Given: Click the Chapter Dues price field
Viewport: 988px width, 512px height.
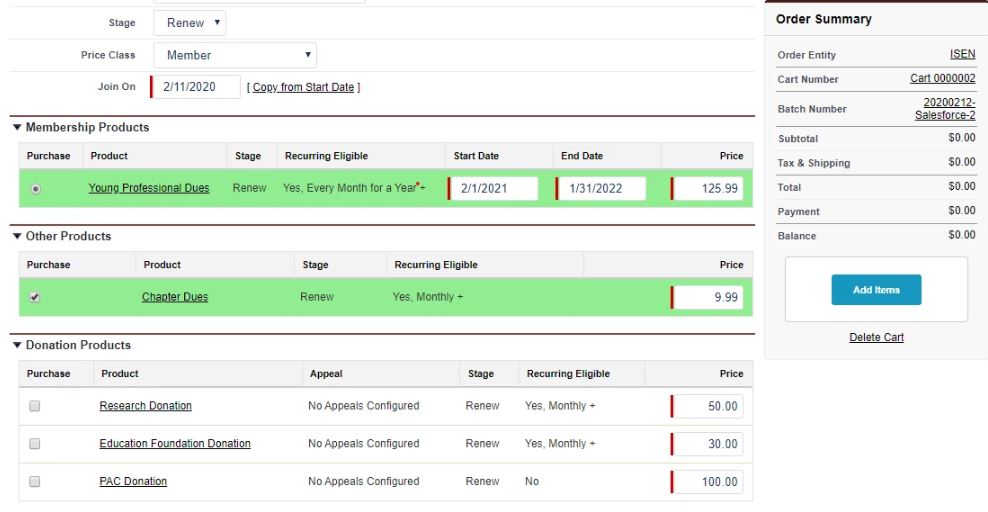Looking at the screenshot, I should (x=708, y=297).
